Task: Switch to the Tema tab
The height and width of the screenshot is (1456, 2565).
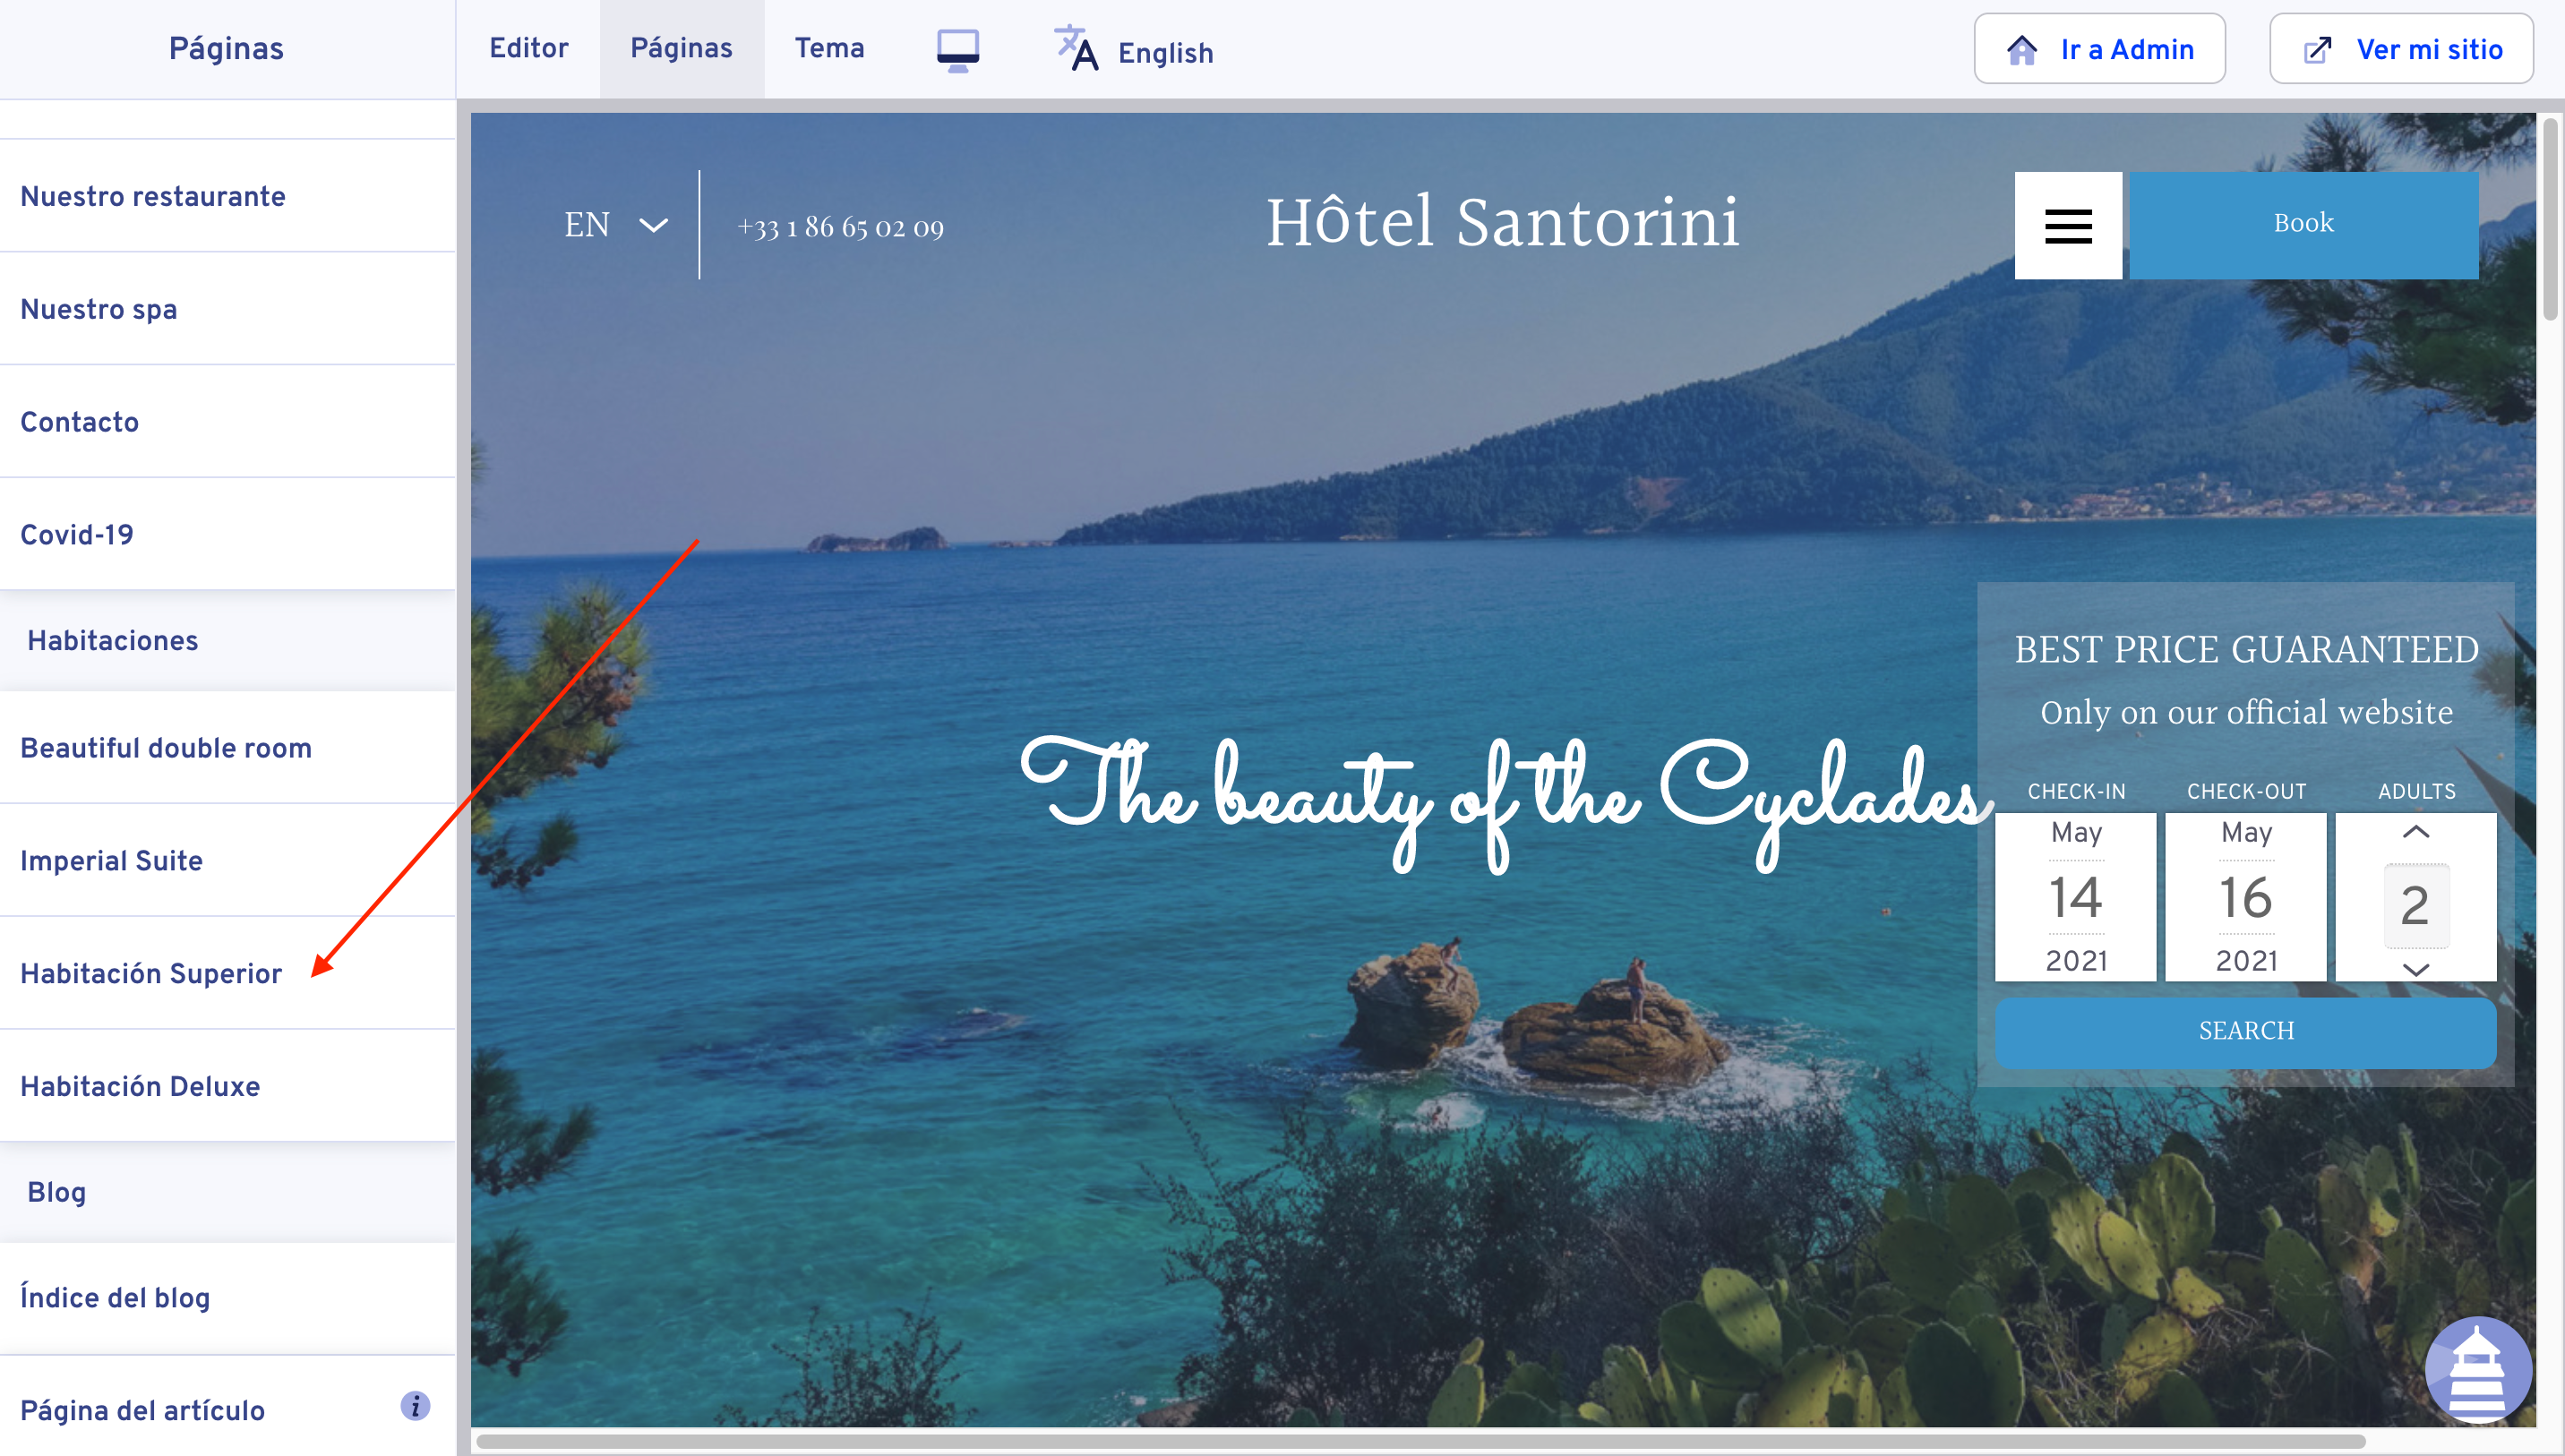Action: tap(829, 49)
